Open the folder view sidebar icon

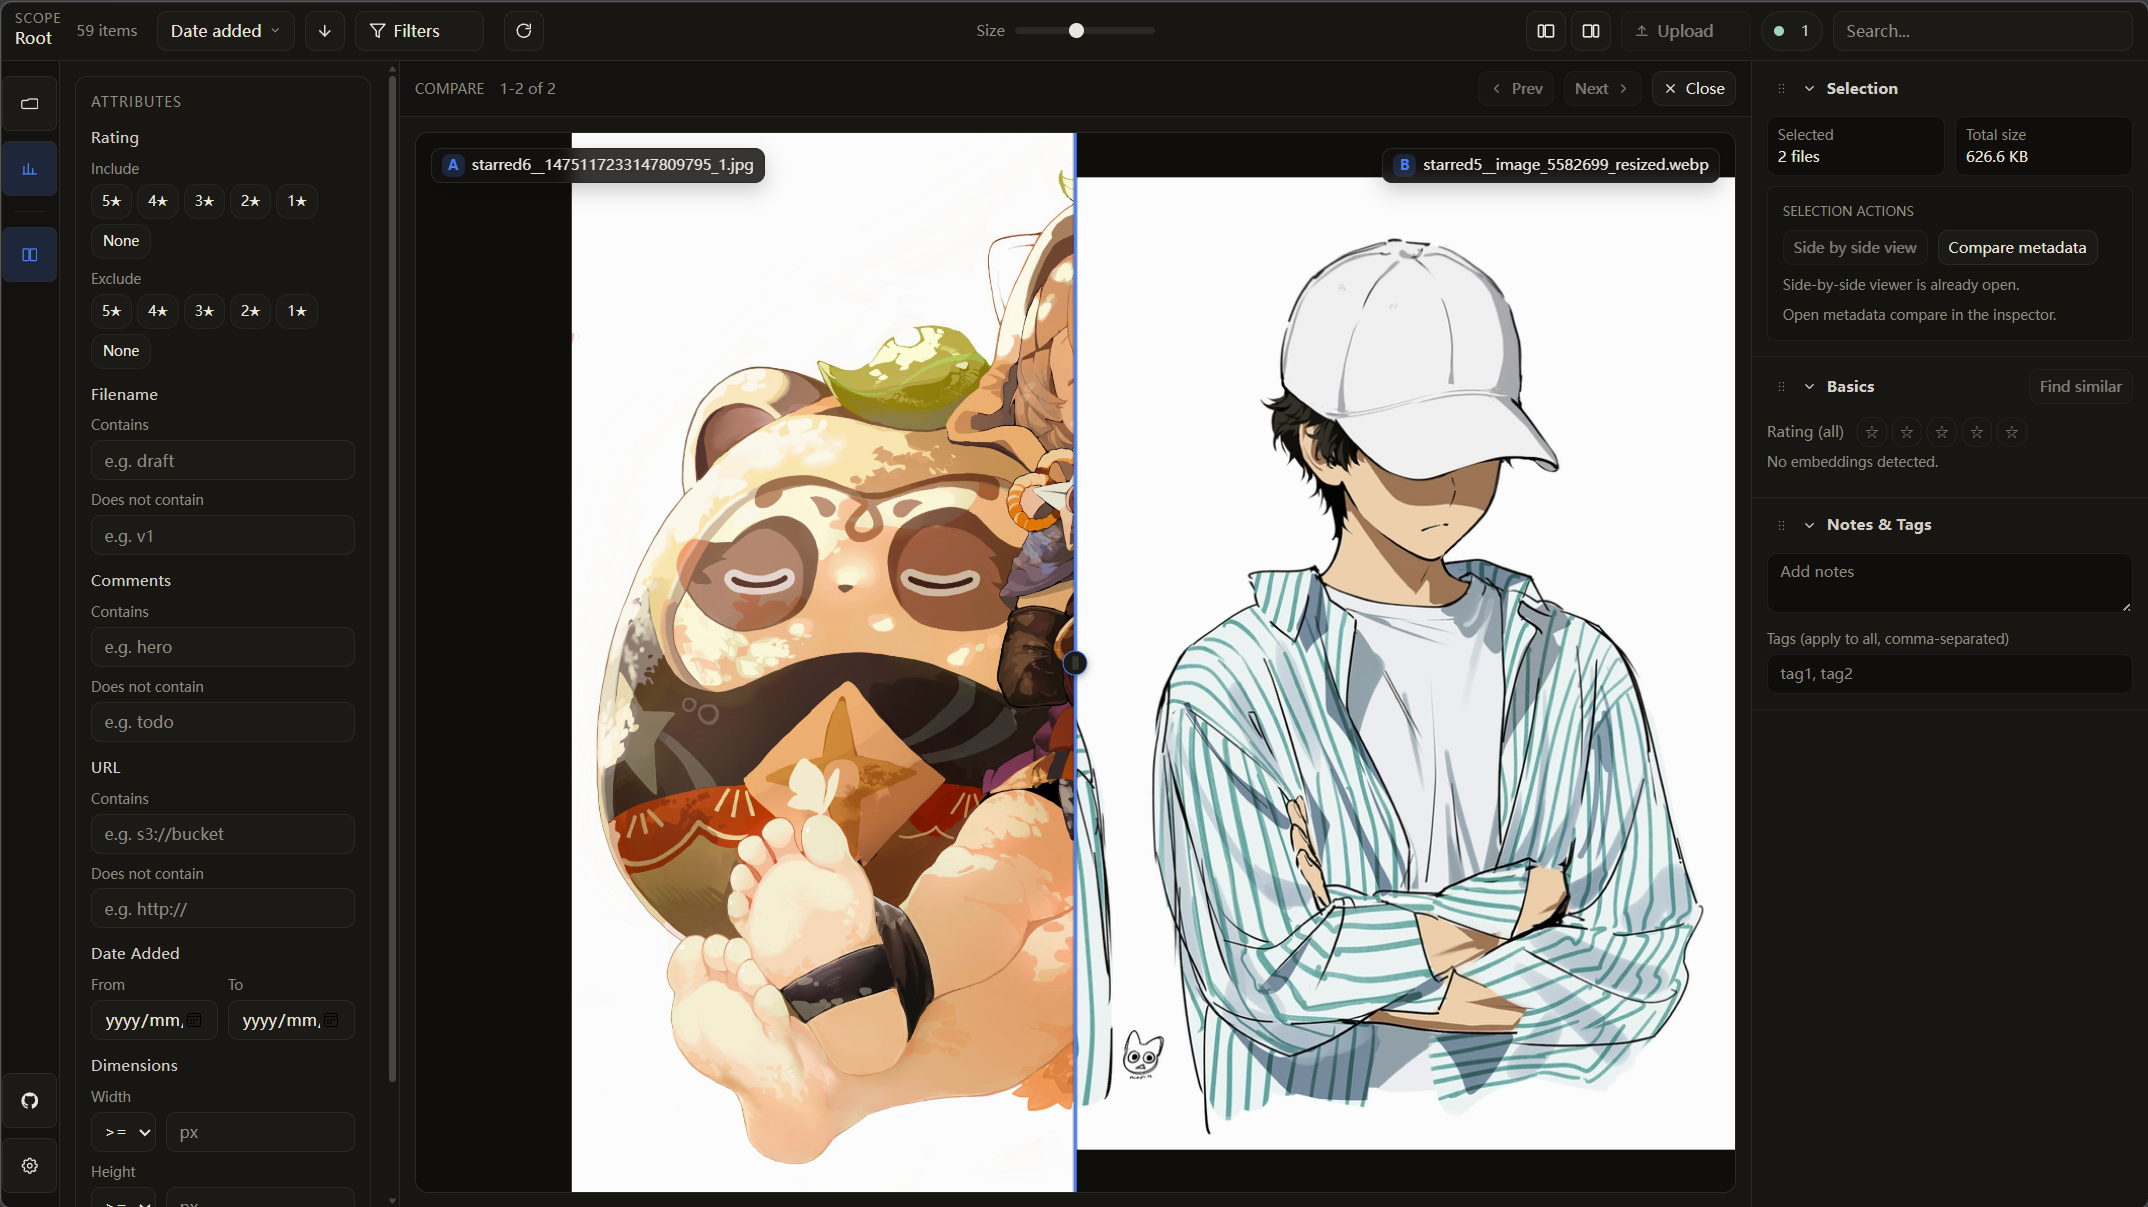tap(30, 104)
